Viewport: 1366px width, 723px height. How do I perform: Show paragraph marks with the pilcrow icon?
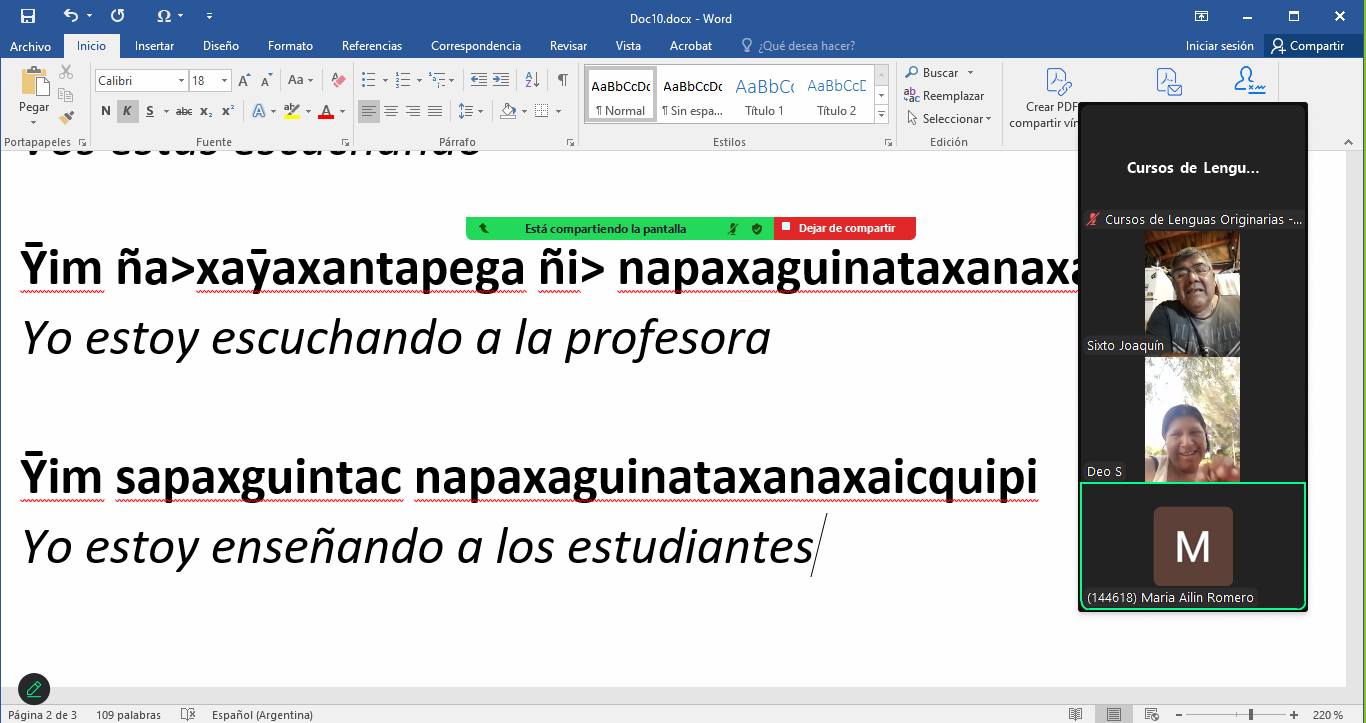[x=562, y=80]
